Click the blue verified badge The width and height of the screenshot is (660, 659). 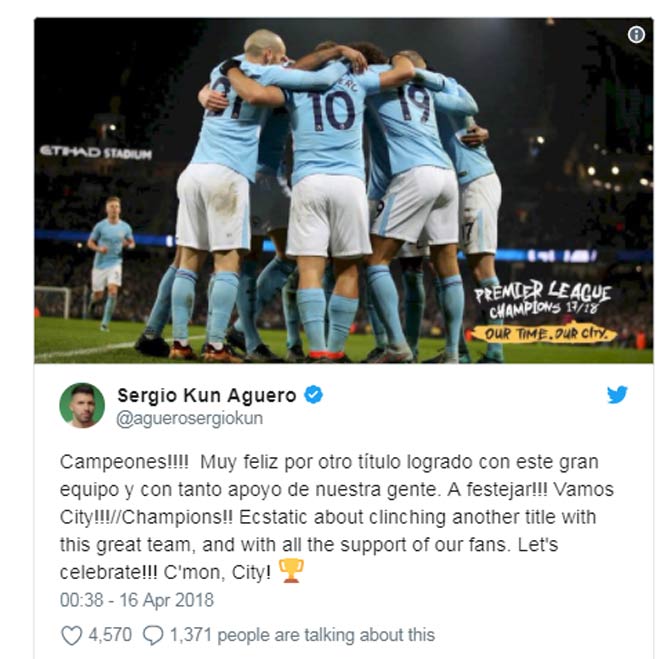pyautogui.click(x=313, y=395)
